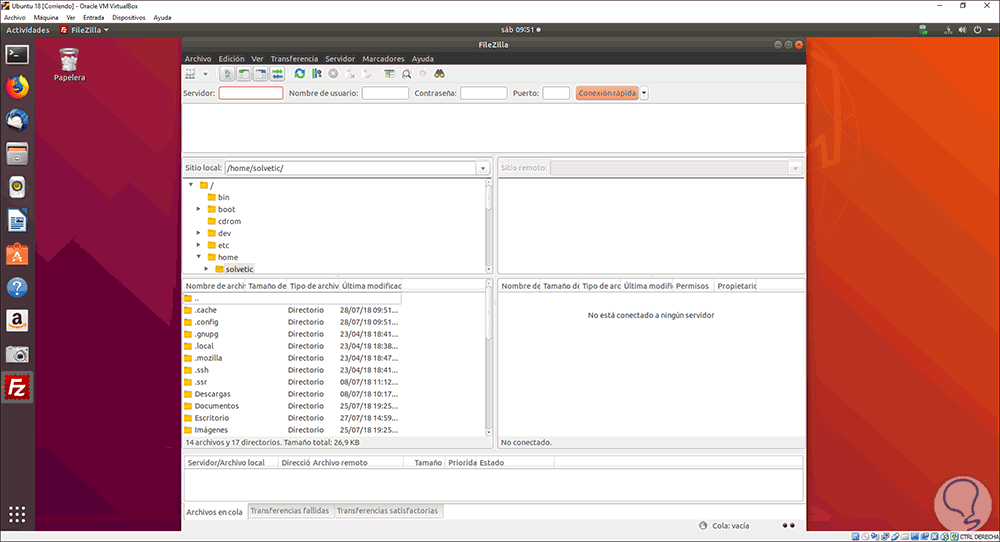This screenshot has height=542, width=1000.
Task: Open the Servidor menu
Action: [340, 59]
